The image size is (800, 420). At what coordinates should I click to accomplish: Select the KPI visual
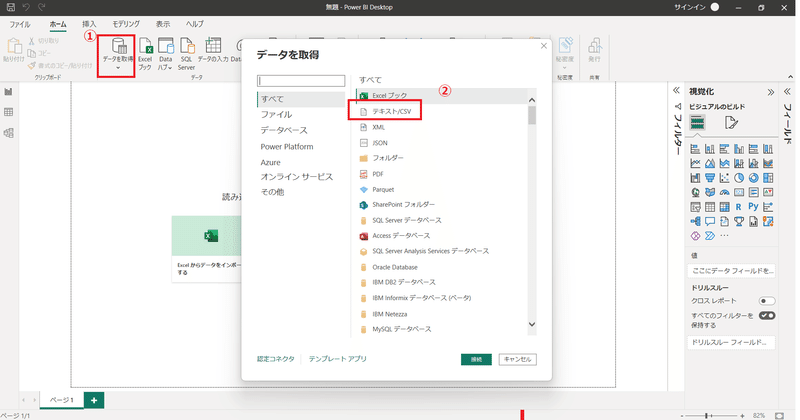pyautogui.click(x=768, y=192)
